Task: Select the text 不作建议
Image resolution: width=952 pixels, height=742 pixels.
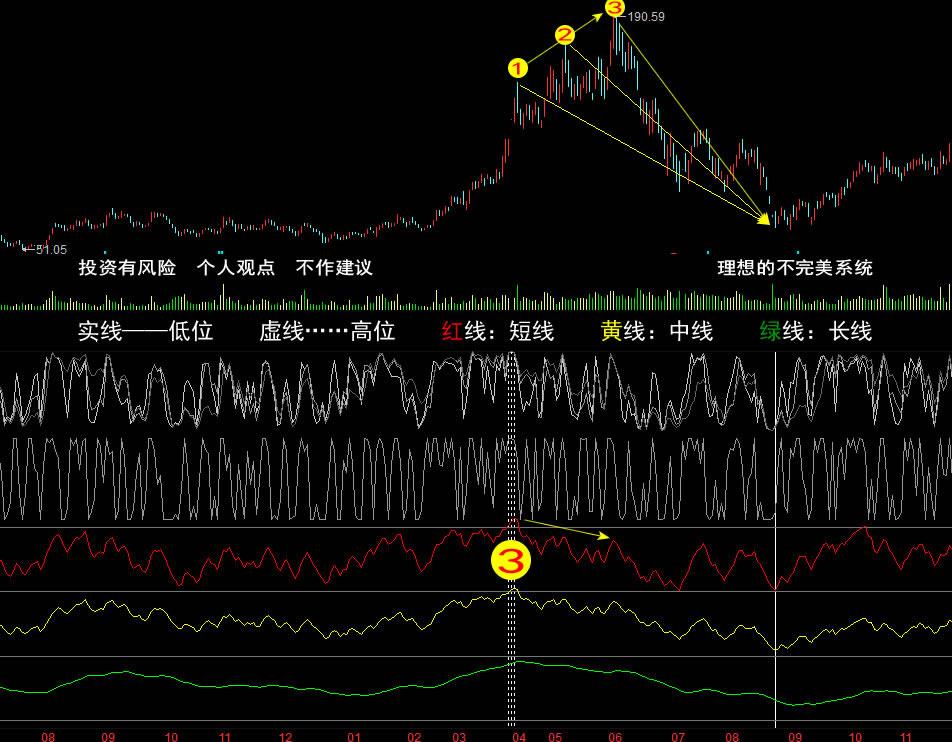Action: [x=334, y=267]
